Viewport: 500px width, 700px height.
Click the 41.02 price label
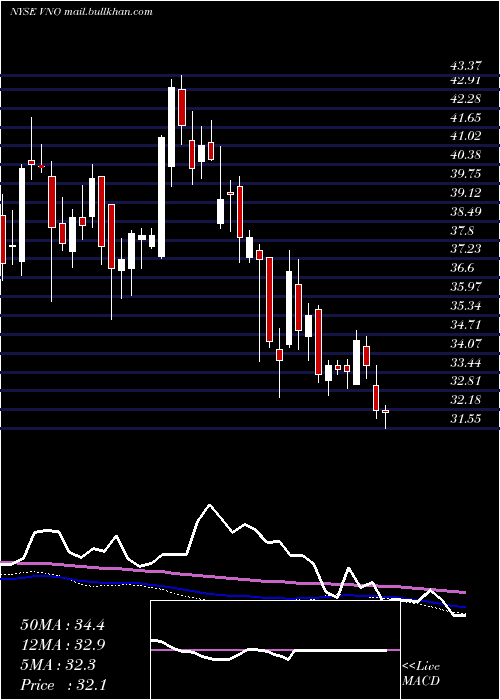tap(466, 136)
